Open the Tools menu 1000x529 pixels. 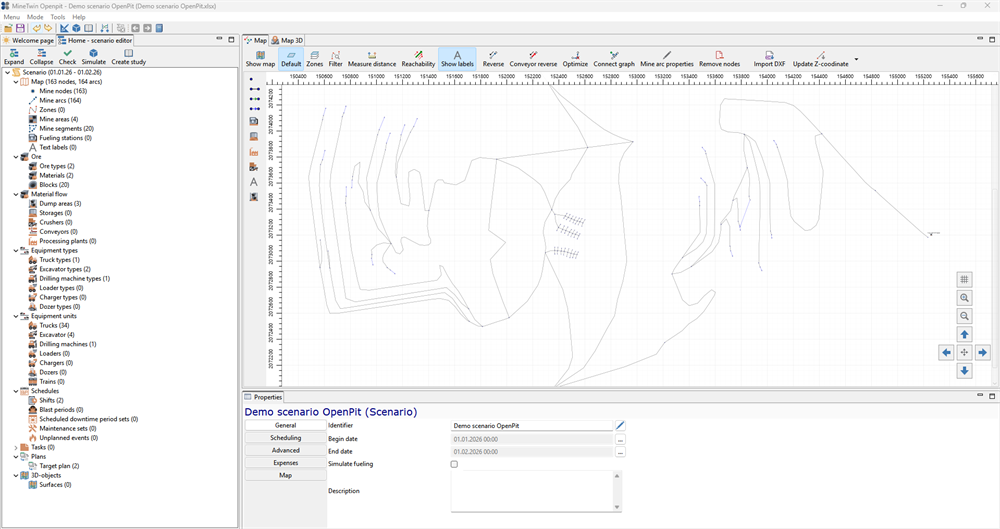(57, 17)
